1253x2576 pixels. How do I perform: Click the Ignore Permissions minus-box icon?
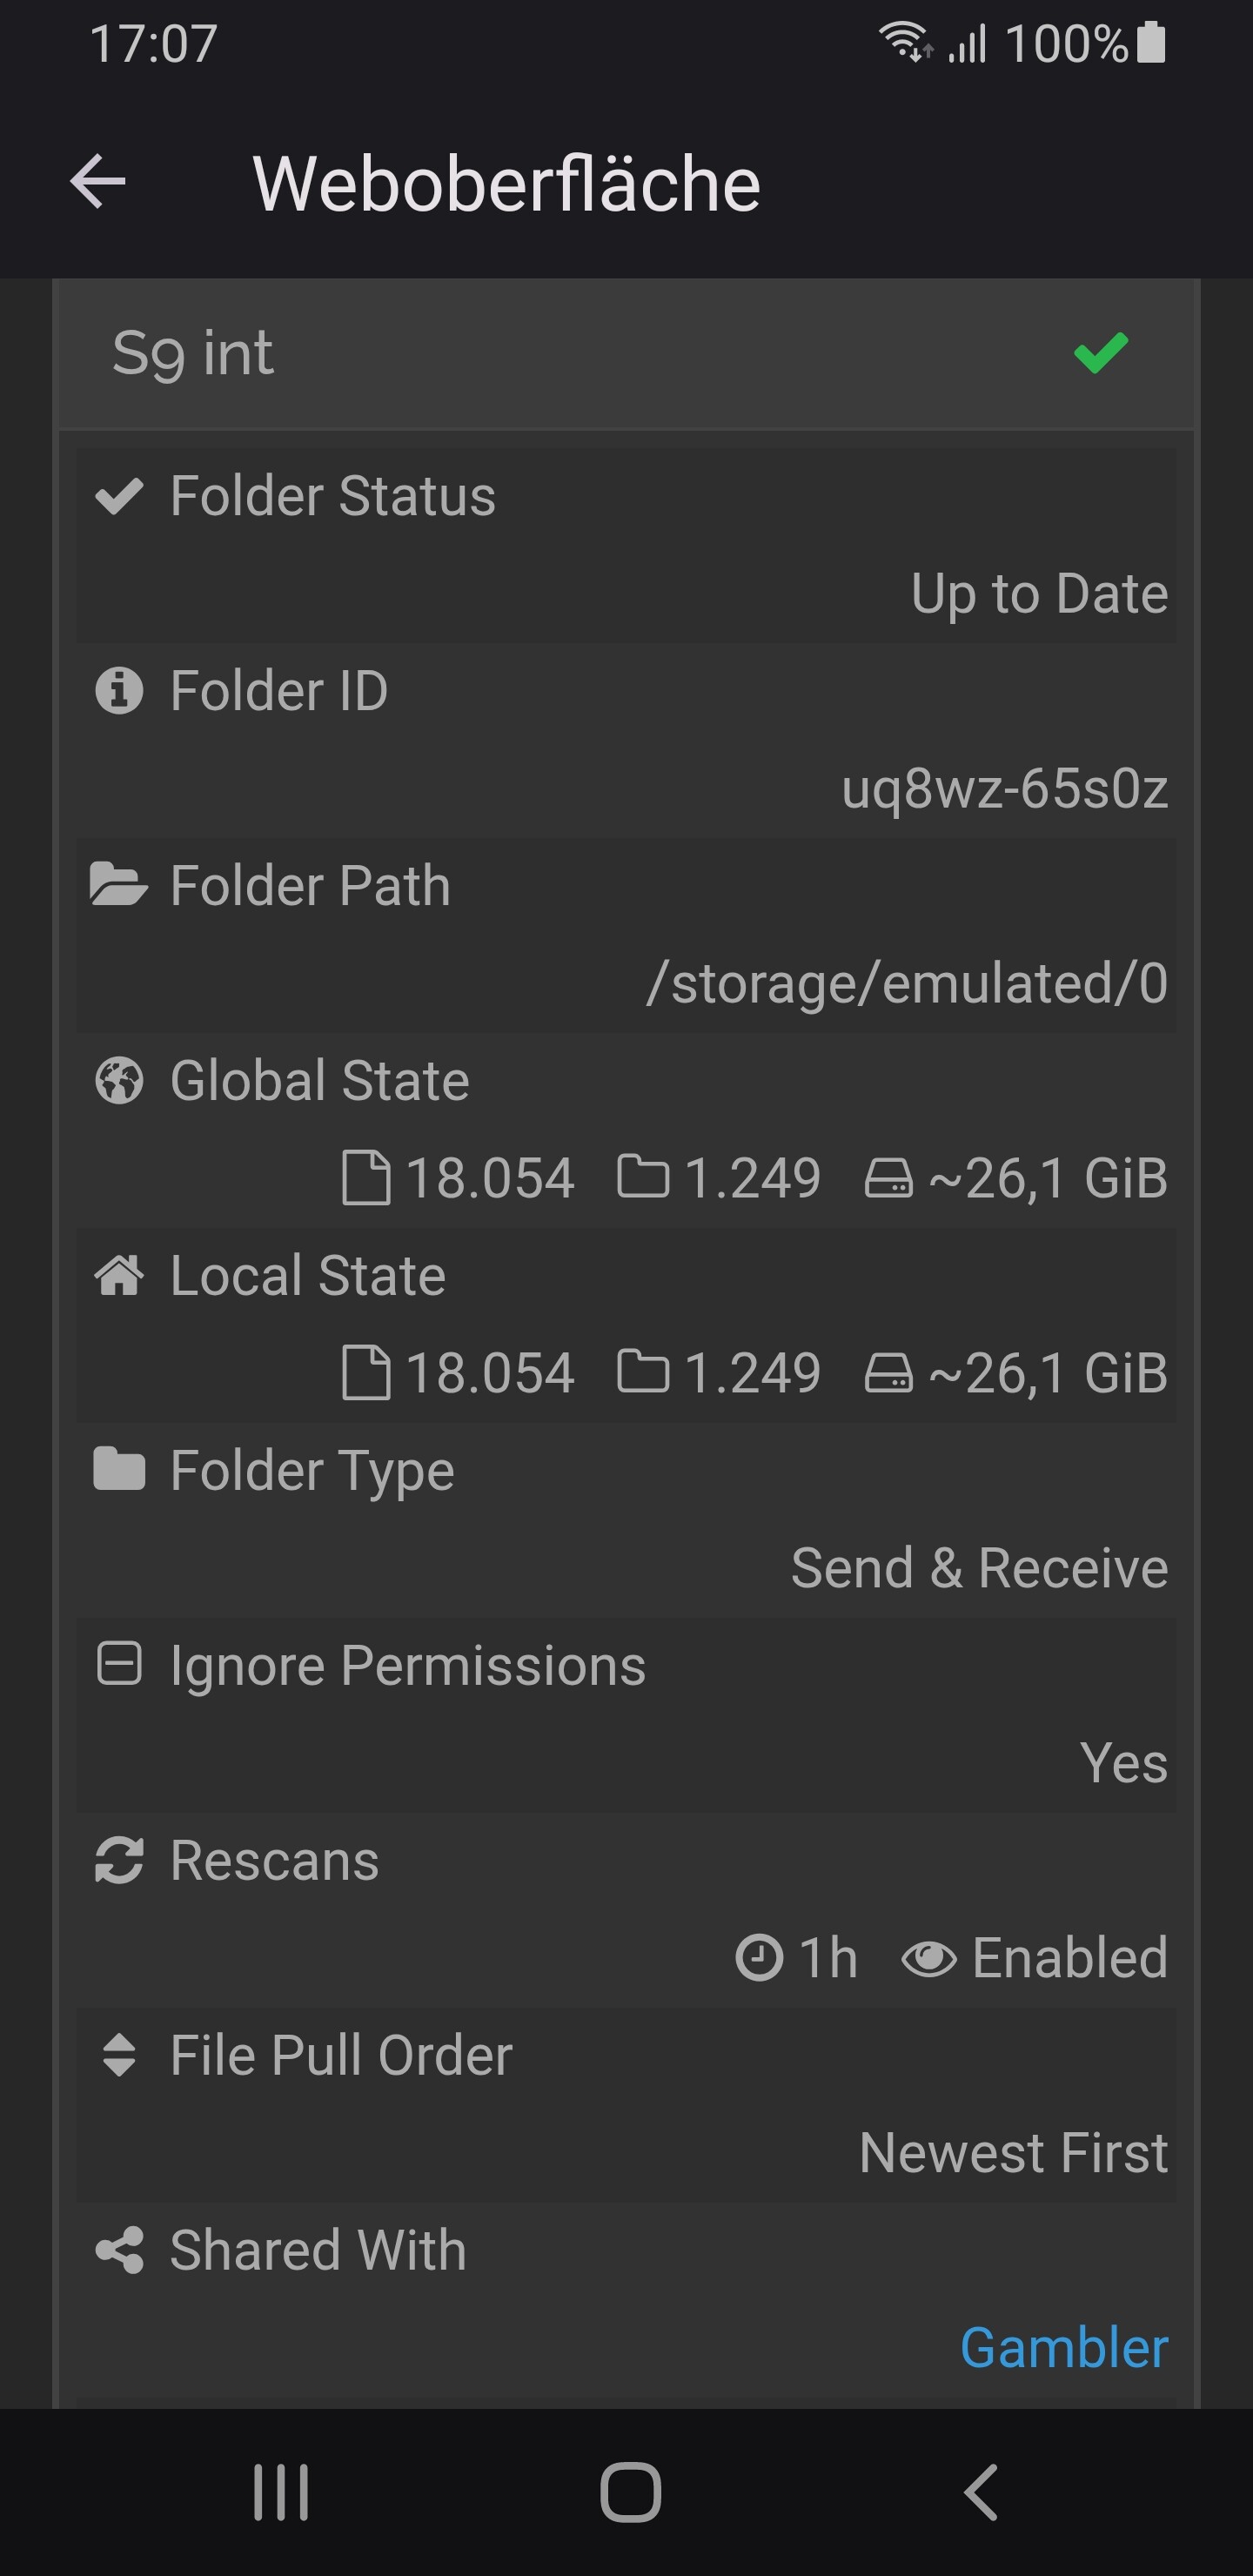tap(119, 1665)
